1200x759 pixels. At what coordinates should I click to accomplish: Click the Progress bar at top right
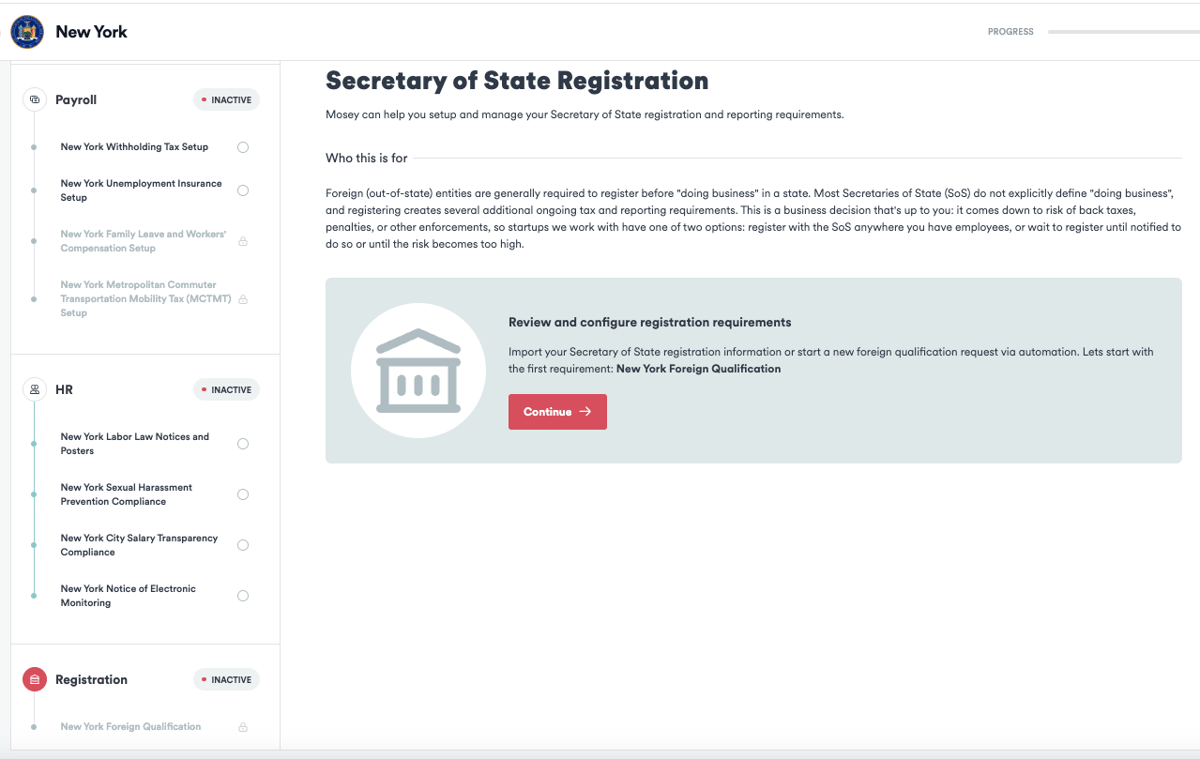click(x=1120, y=31)
